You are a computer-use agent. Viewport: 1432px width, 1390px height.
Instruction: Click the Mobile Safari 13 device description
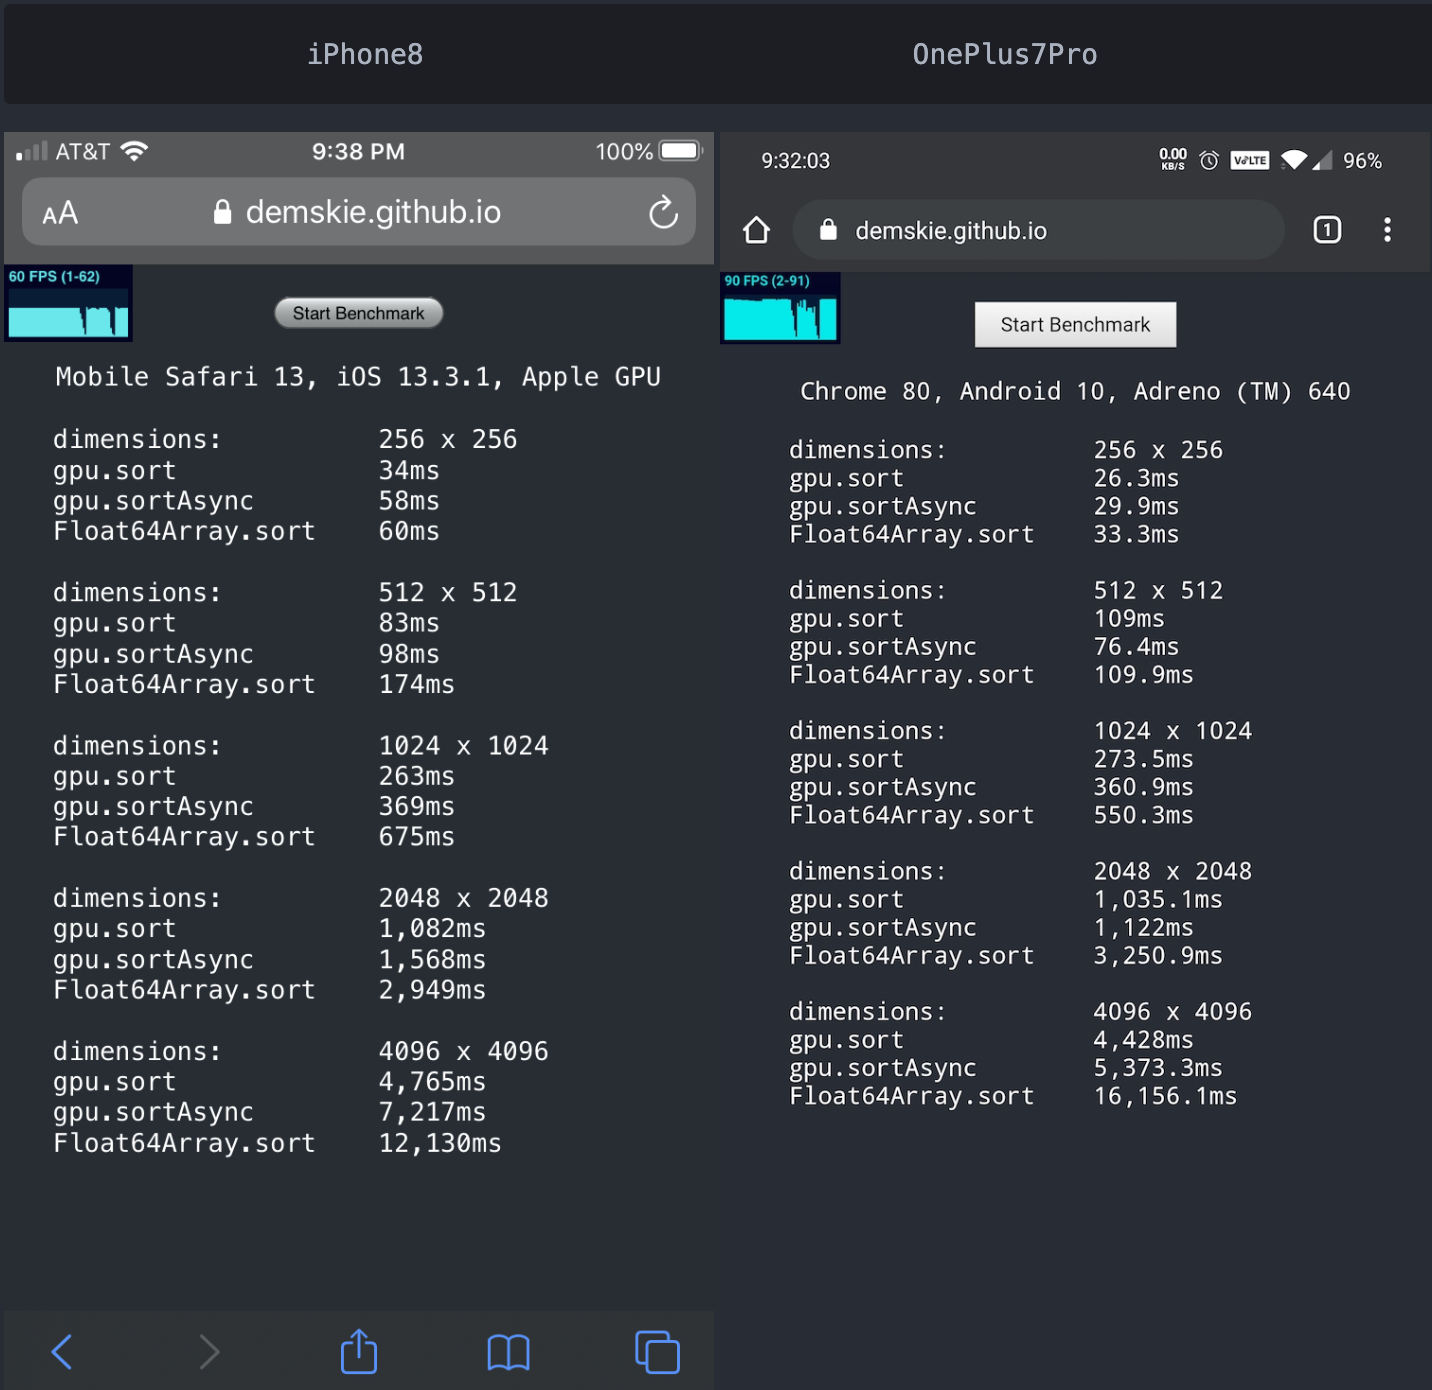[358, 377]
